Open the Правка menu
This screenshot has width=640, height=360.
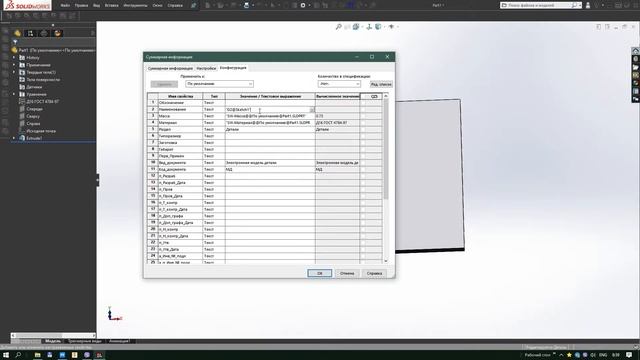(x=81, y=6)
